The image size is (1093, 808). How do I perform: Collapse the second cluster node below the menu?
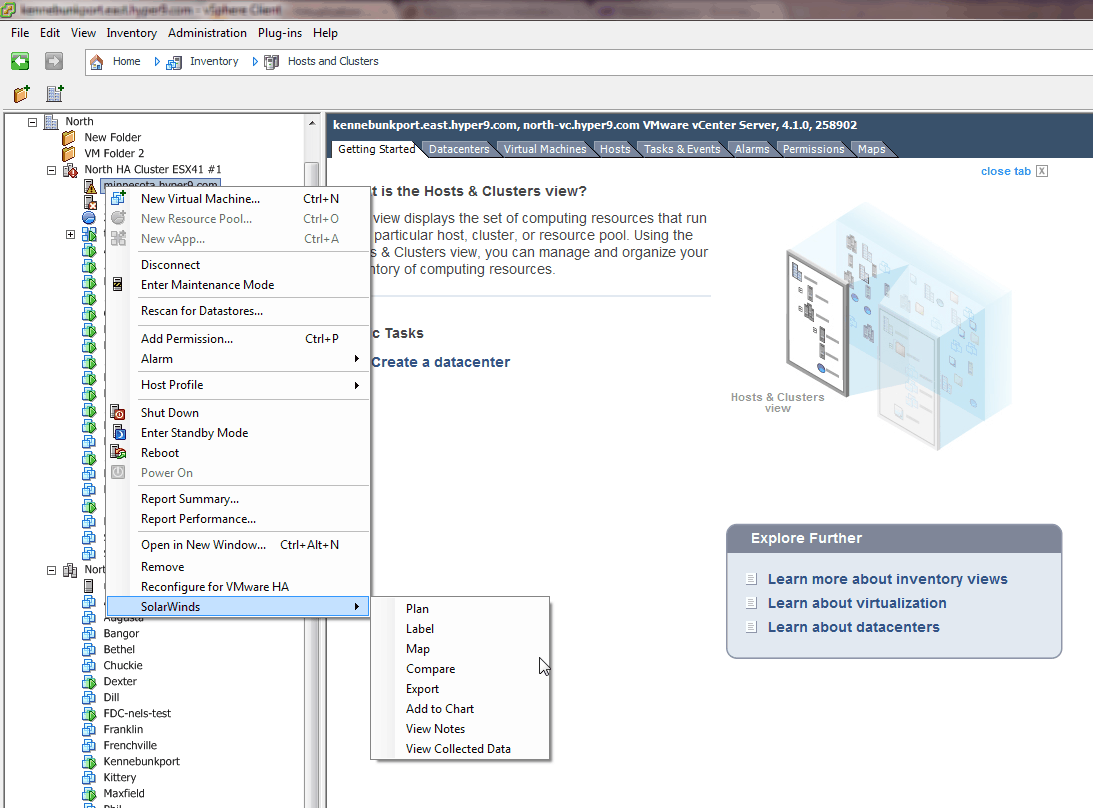(x=51, y=570)
